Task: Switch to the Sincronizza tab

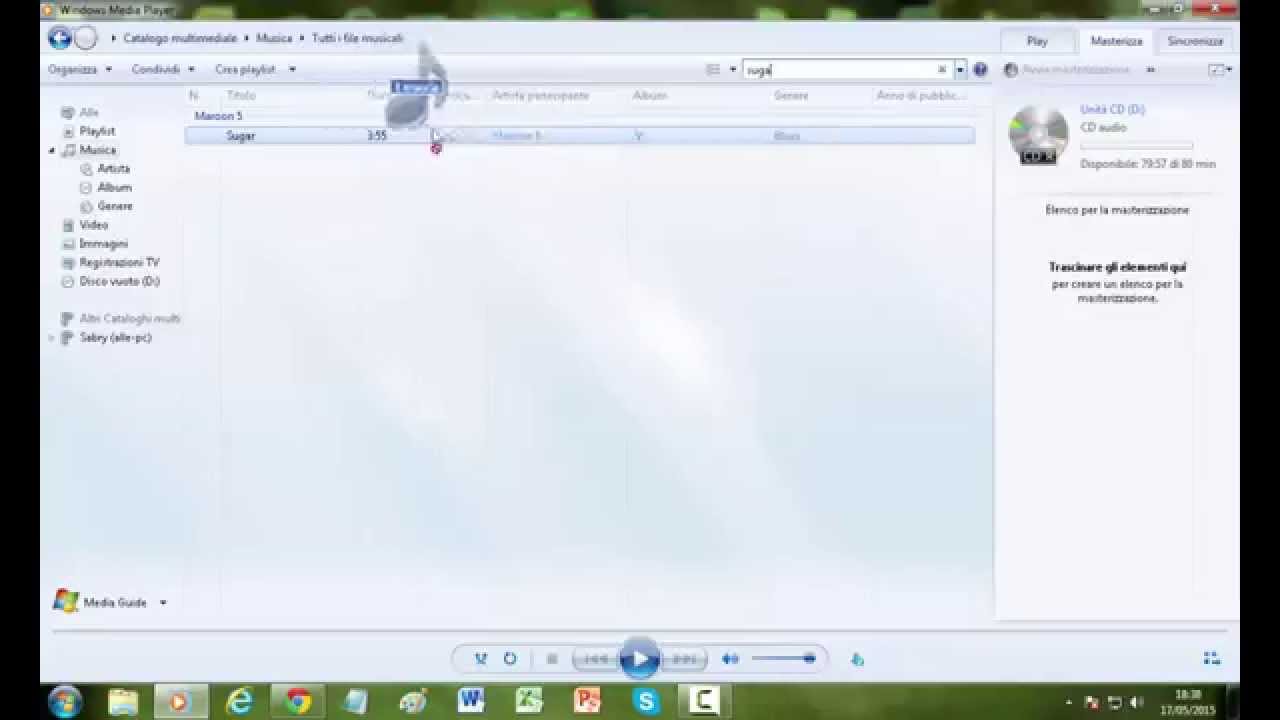Action: (x=1195, y=41)
